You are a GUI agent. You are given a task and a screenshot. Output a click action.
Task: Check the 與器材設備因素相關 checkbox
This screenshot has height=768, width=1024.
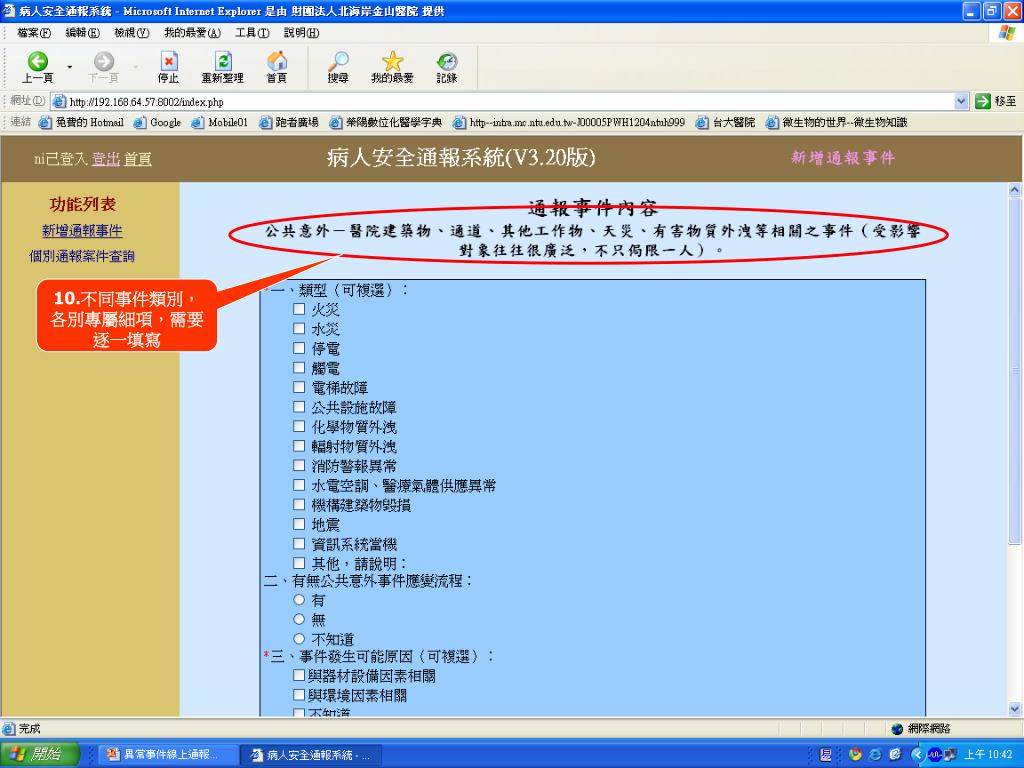tap(299, 675)
